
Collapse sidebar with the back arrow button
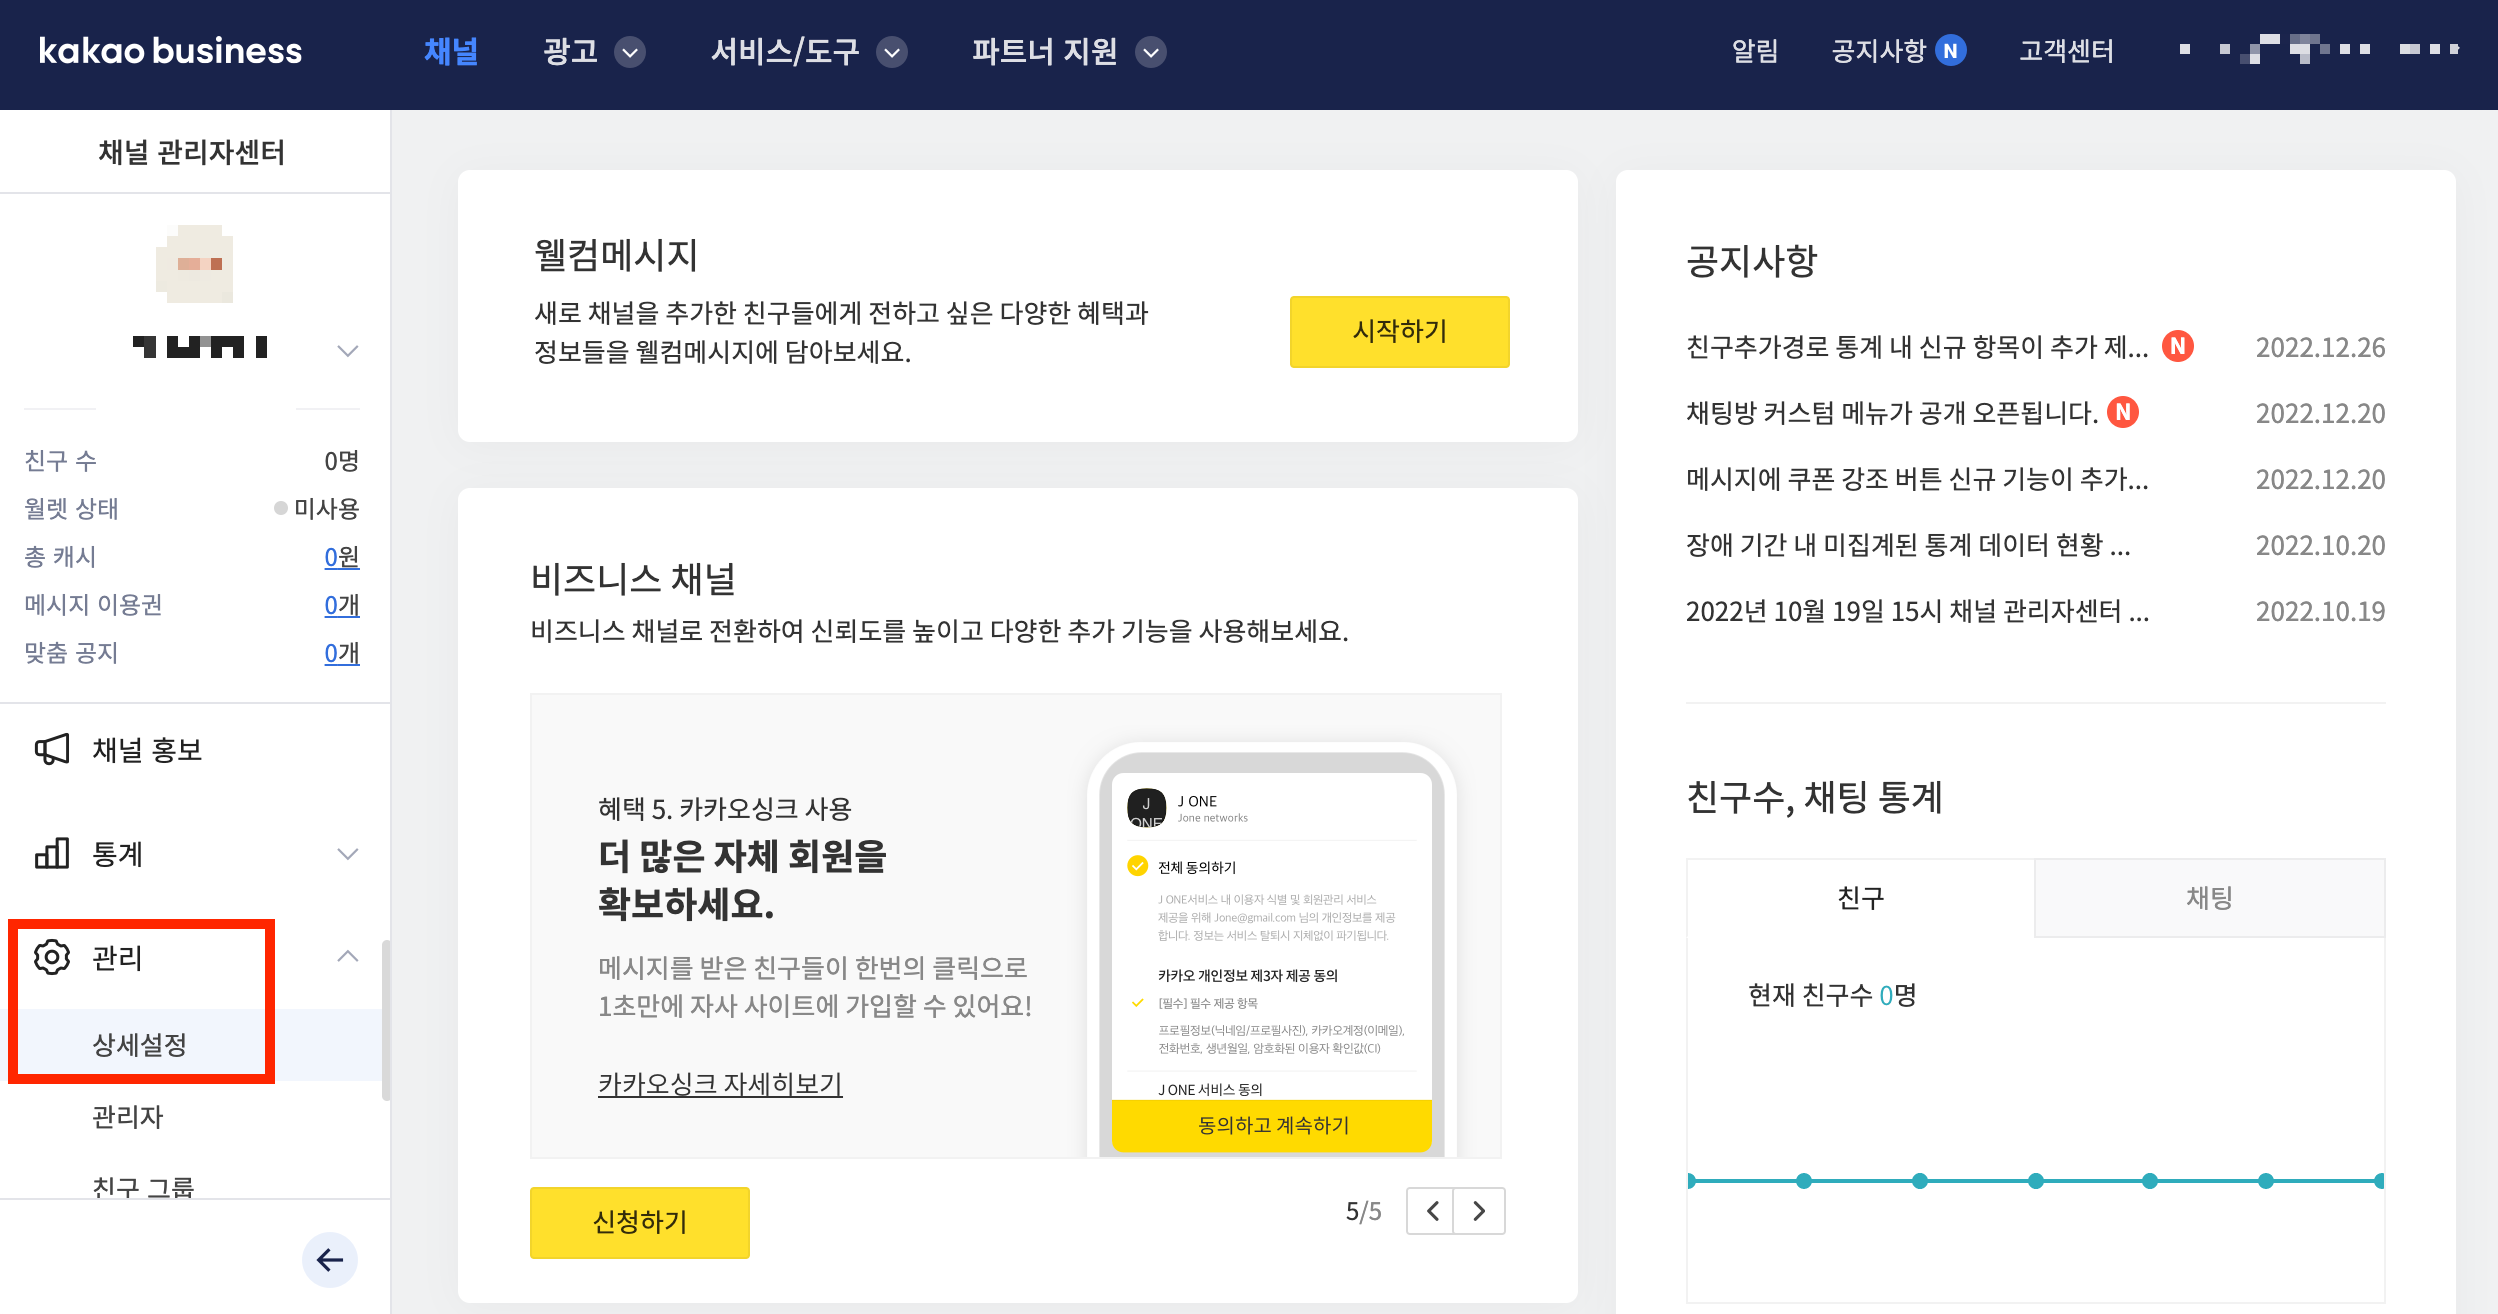point(329,1259)
